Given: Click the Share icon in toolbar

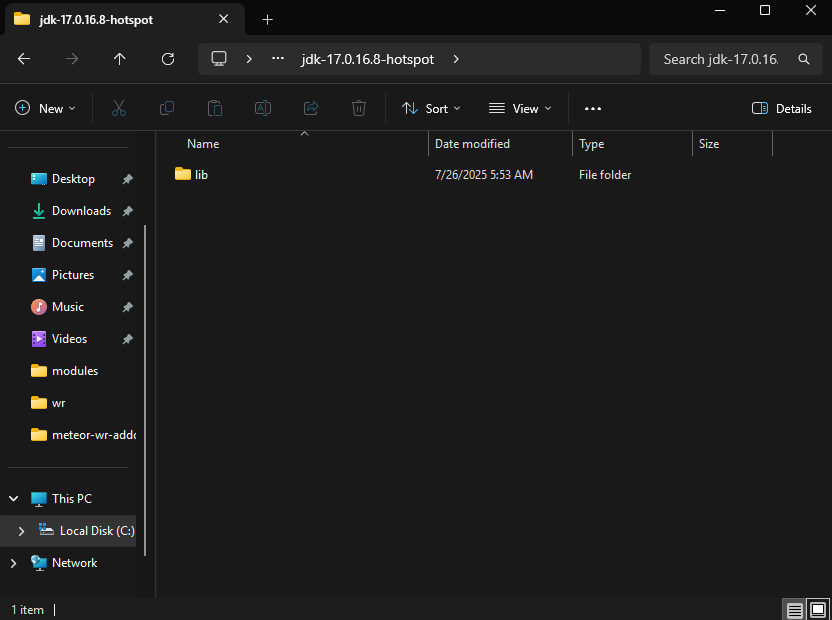Looking at the screenshot, I should coord(311,108).
